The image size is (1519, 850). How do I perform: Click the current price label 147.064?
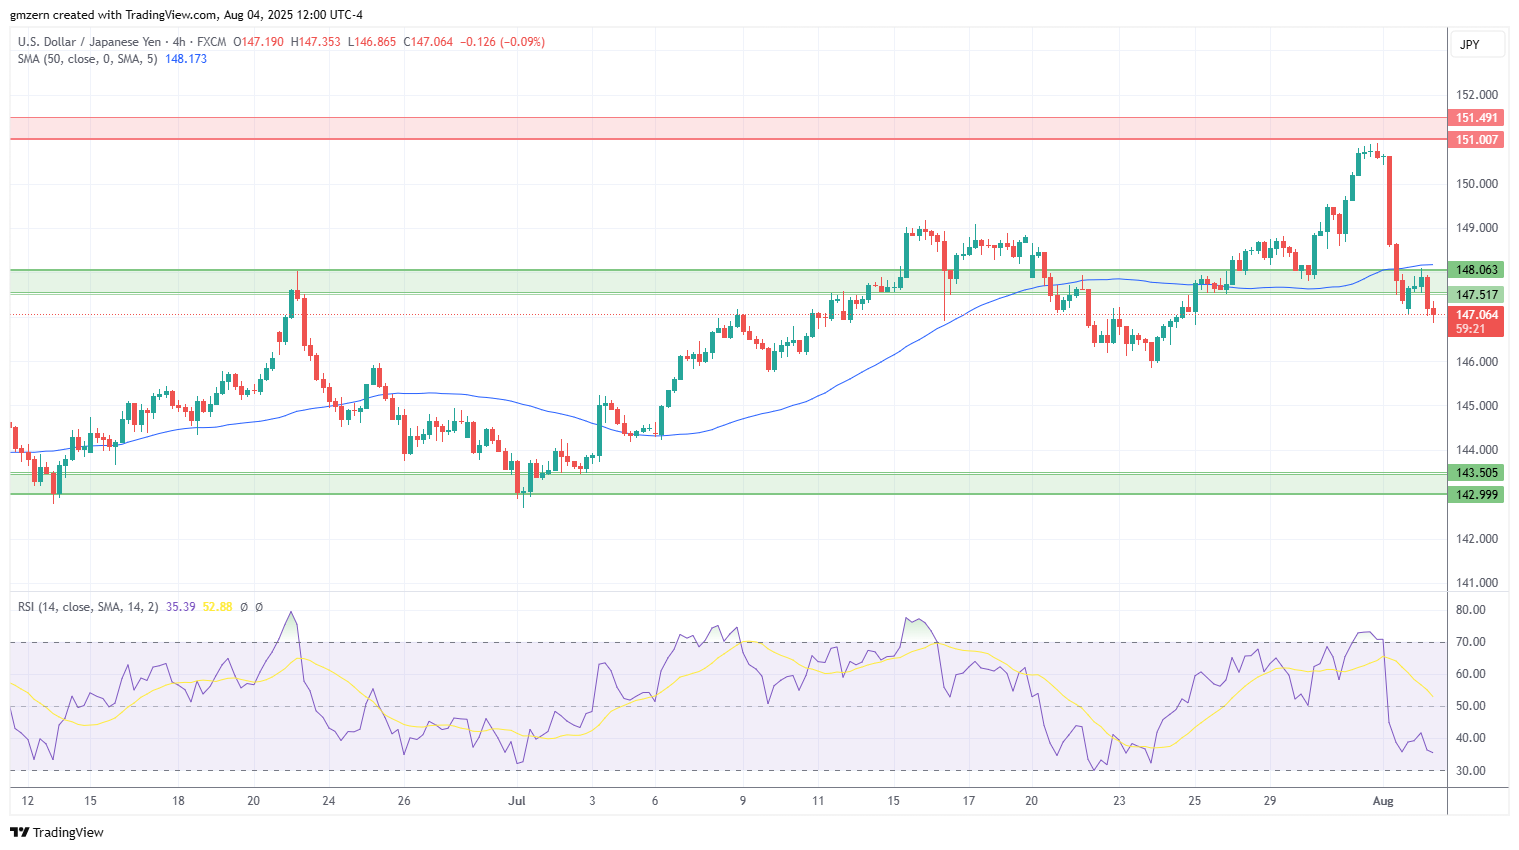[1476, 315]
